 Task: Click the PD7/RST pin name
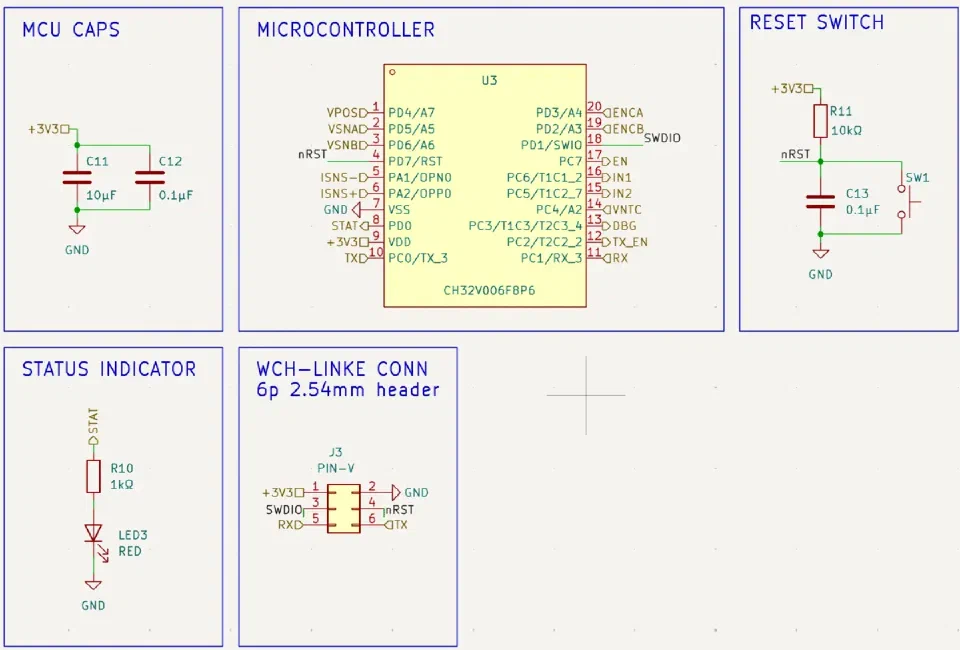pyautogui.click(x=415, y=162)
